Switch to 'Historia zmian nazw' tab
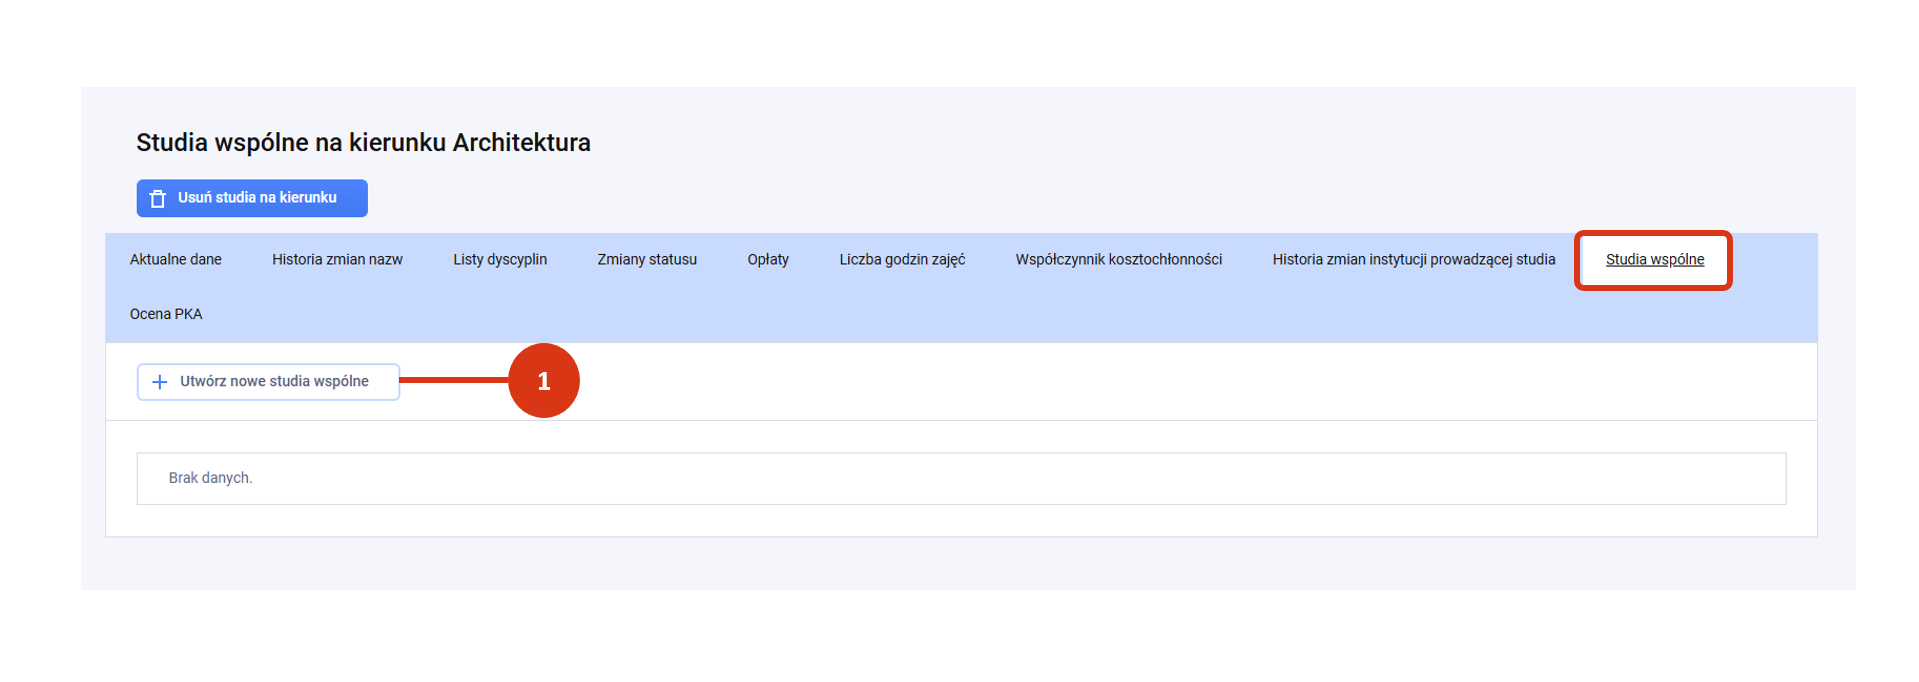The height and width of the screenshot is (682, 1919). point(337,260)
